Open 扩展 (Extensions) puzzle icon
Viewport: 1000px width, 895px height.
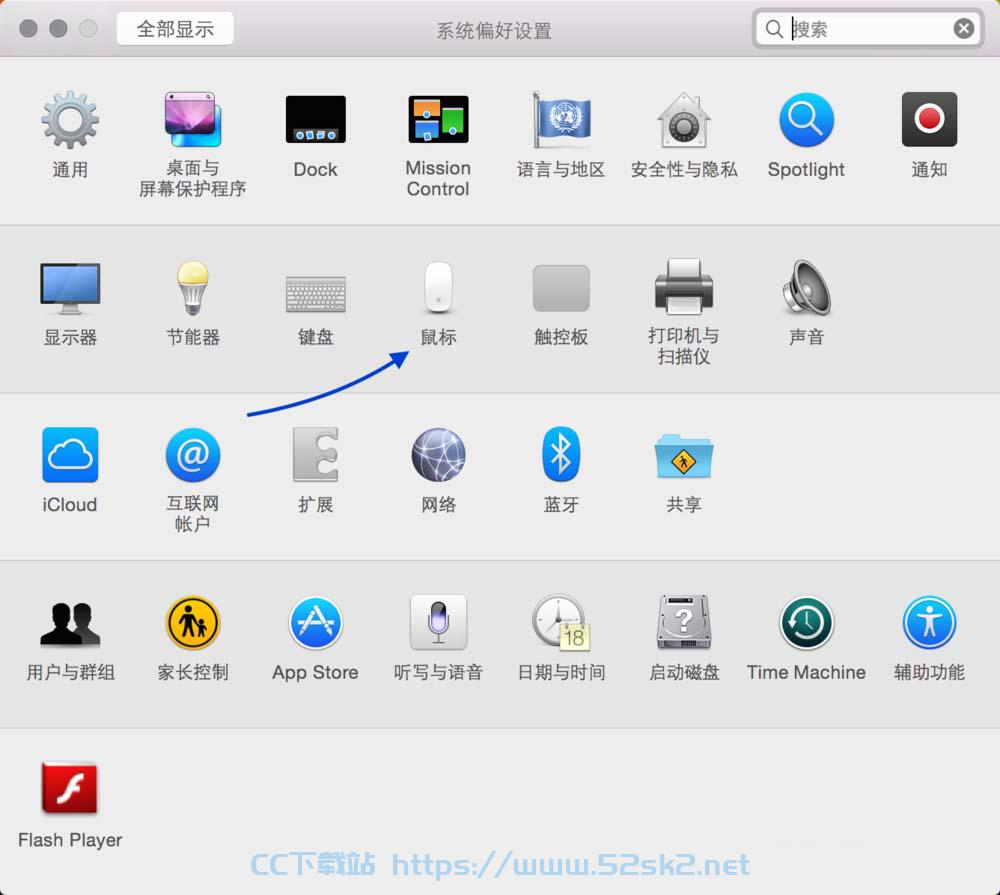(x=316, y=454)
